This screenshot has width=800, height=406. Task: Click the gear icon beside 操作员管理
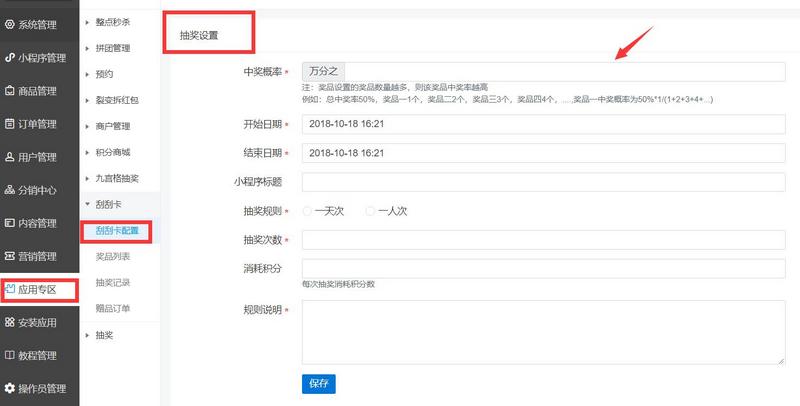pyautogui.click(x=11, y=388)
